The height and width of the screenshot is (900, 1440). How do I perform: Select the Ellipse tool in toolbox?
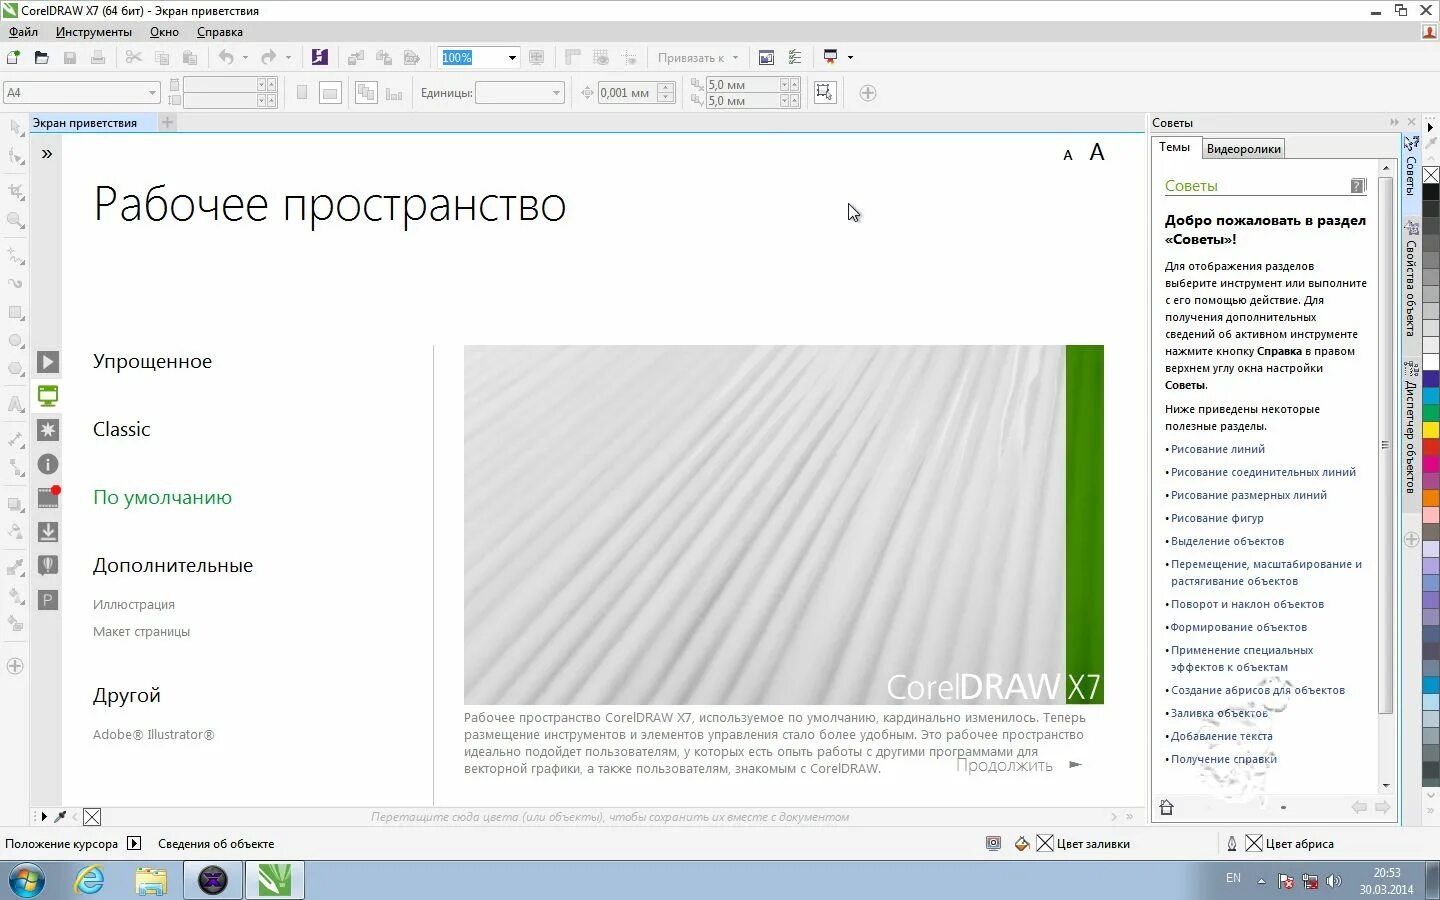[15, 341]
